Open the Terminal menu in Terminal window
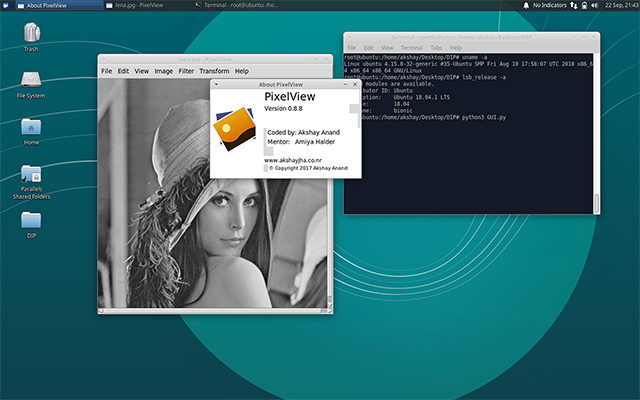 point(411,47)
